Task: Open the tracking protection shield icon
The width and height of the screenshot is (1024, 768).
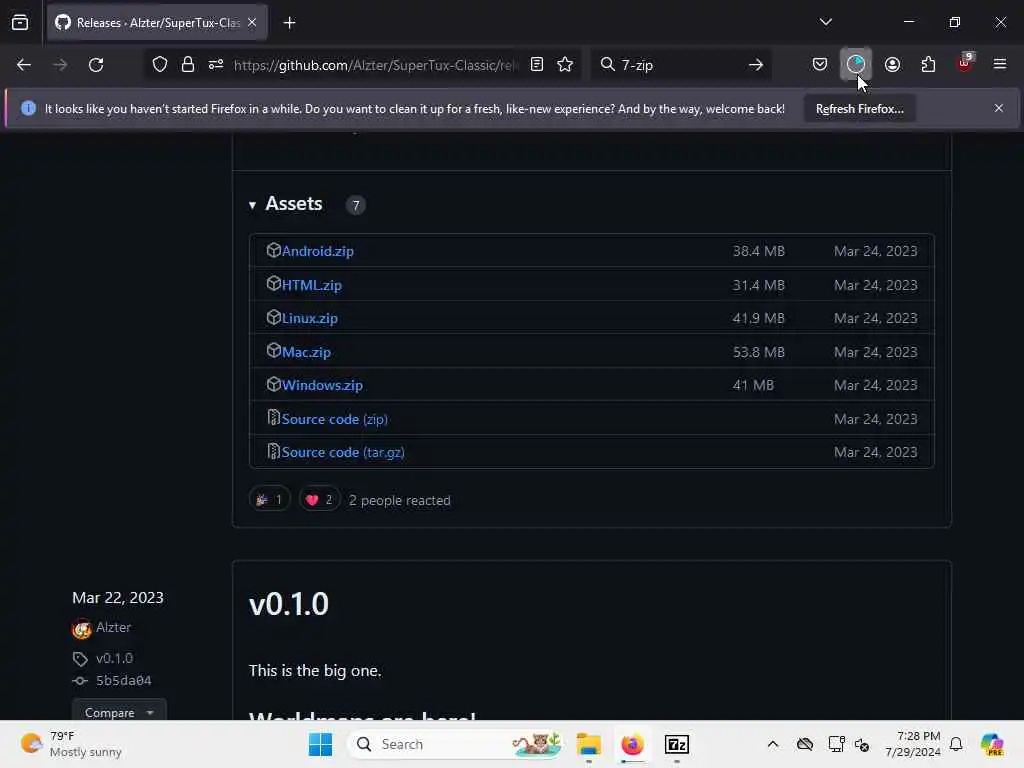Action: 160,65
